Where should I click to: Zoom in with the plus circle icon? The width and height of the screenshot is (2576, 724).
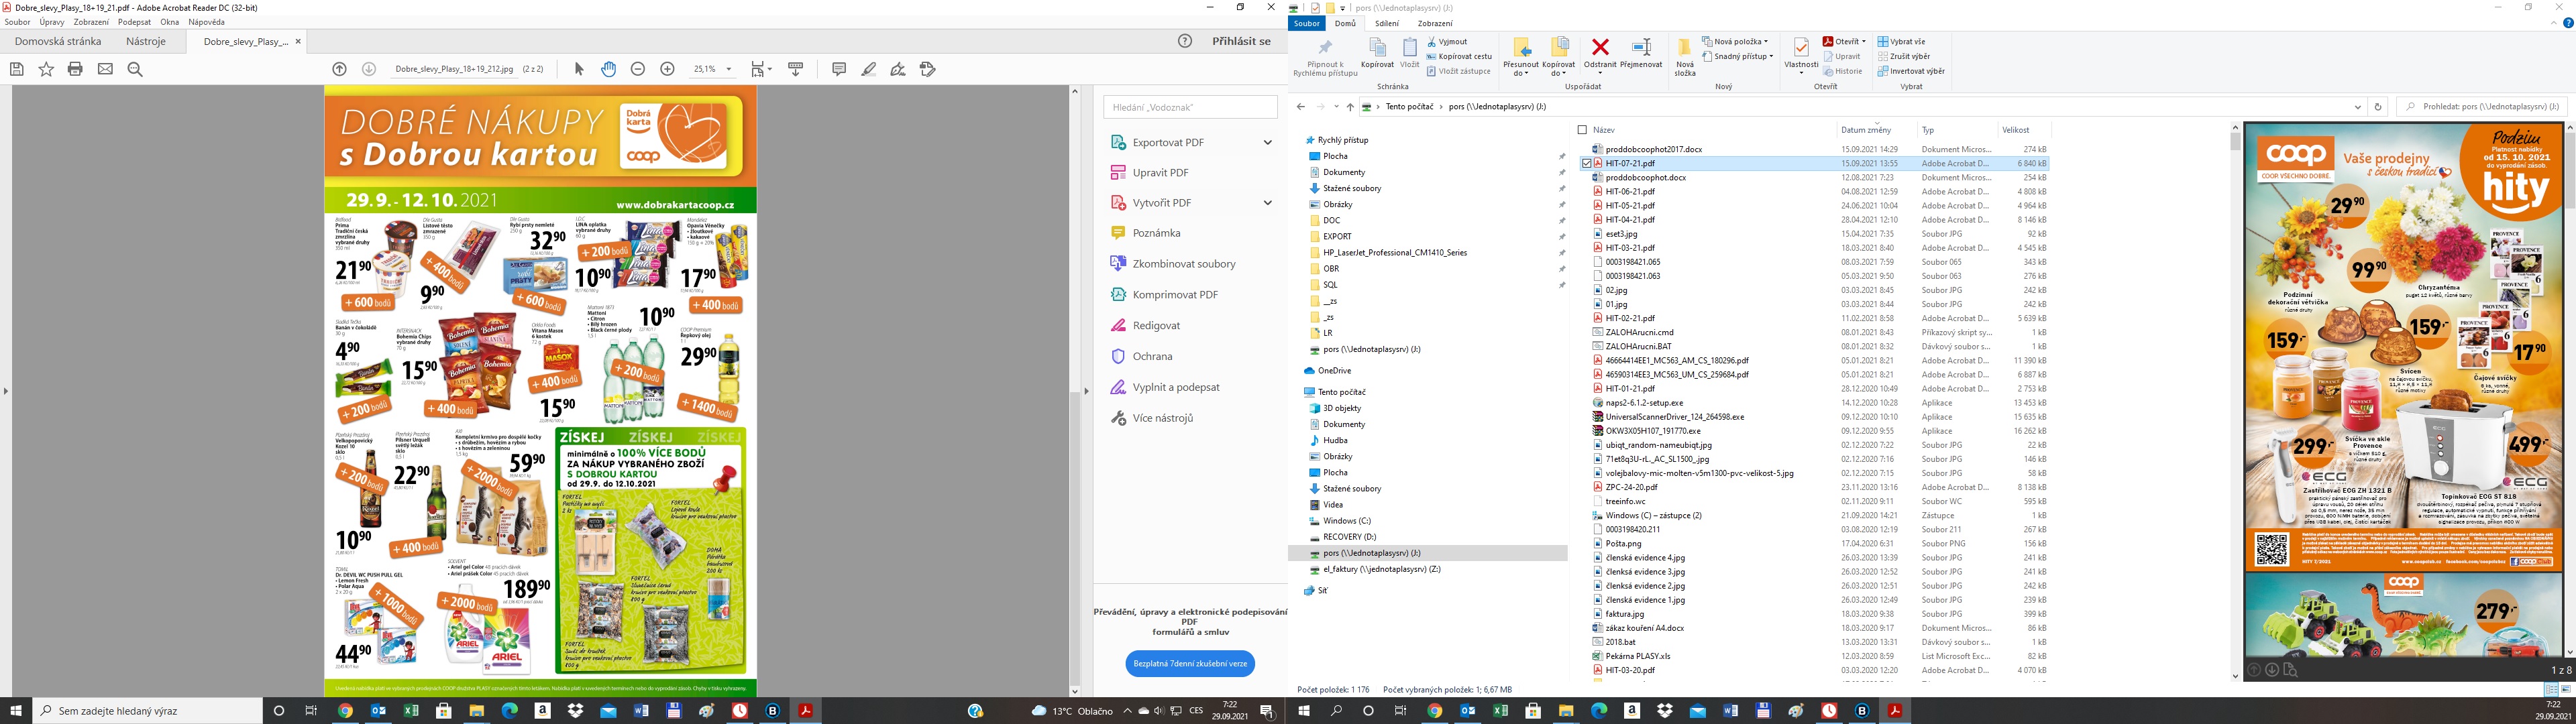[668, 69]
